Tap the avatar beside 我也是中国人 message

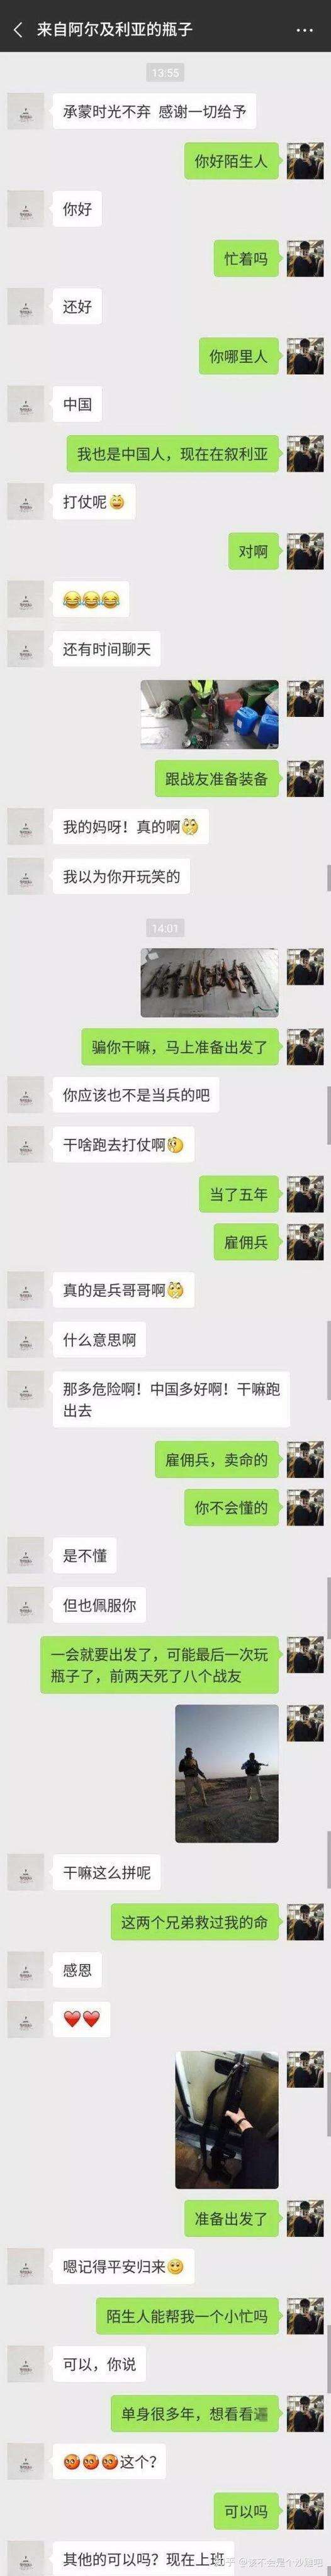point(305,453)
